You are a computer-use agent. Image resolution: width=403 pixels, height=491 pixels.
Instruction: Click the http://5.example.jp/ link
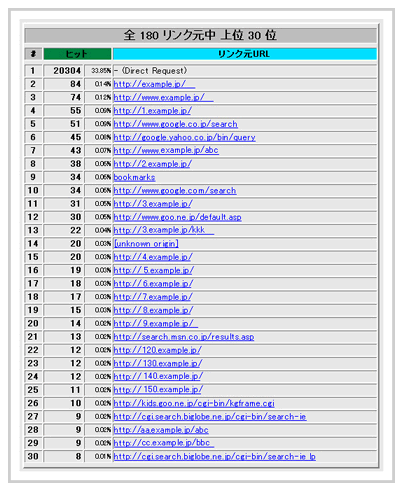(x=154, y=270)
